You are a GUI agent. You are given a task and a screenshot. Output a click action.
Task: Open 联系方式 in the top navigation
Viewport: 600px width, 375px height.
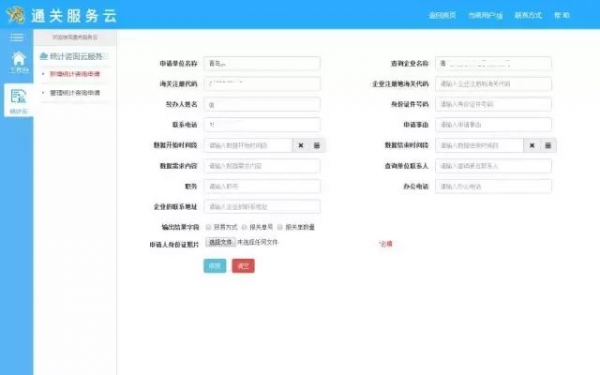pos(528,15)
